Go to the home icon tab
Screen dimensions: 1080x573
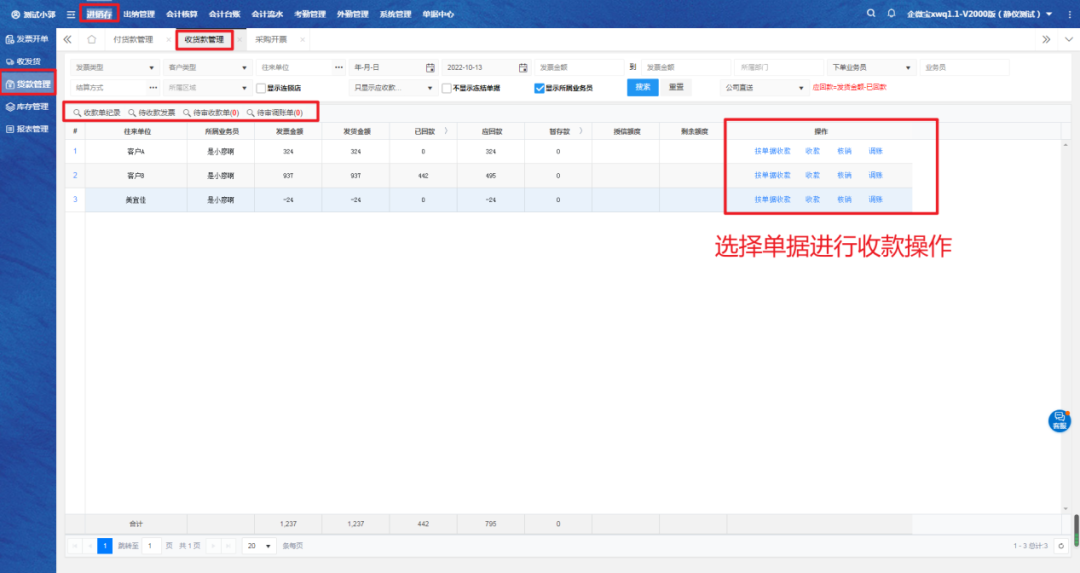pyautogui.click(x=92, y=39)
